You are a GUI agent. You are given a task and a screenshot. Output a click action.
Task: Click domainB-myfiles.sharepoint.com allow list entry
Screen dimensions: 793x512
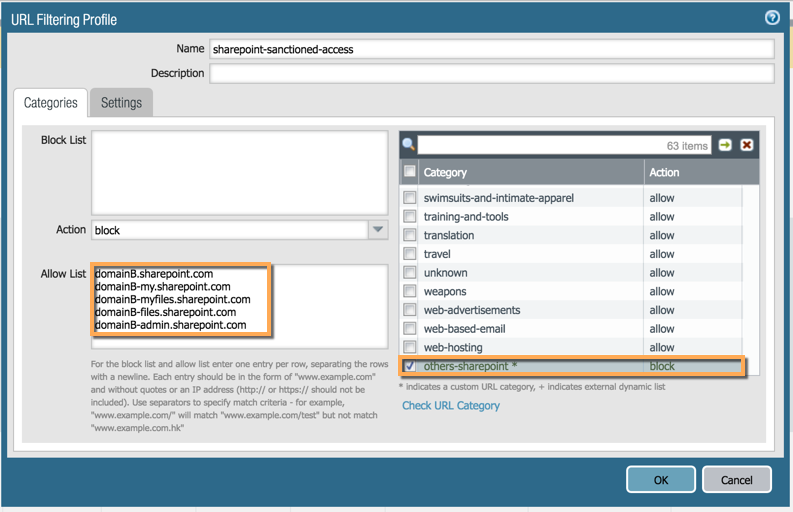(x=172, y=299)
